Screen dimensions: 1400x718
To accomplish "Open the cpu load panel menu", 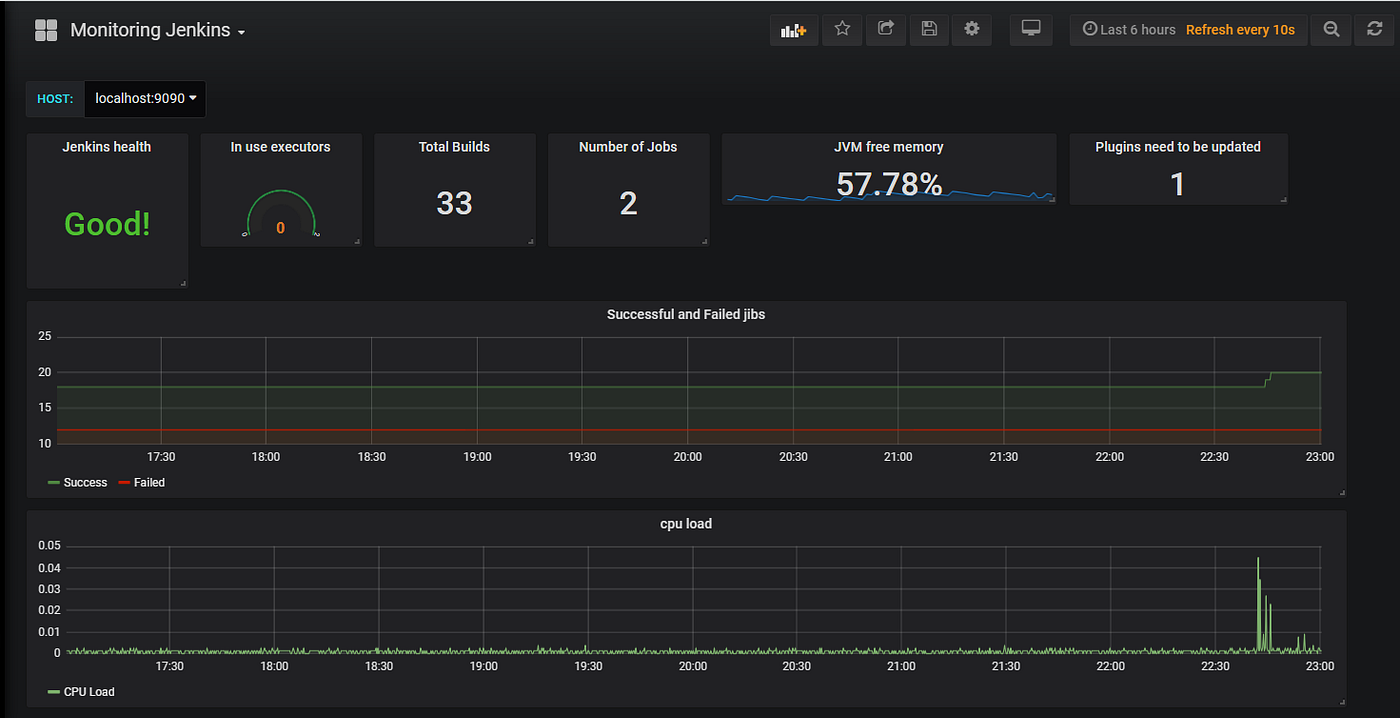I will [686, 523].
